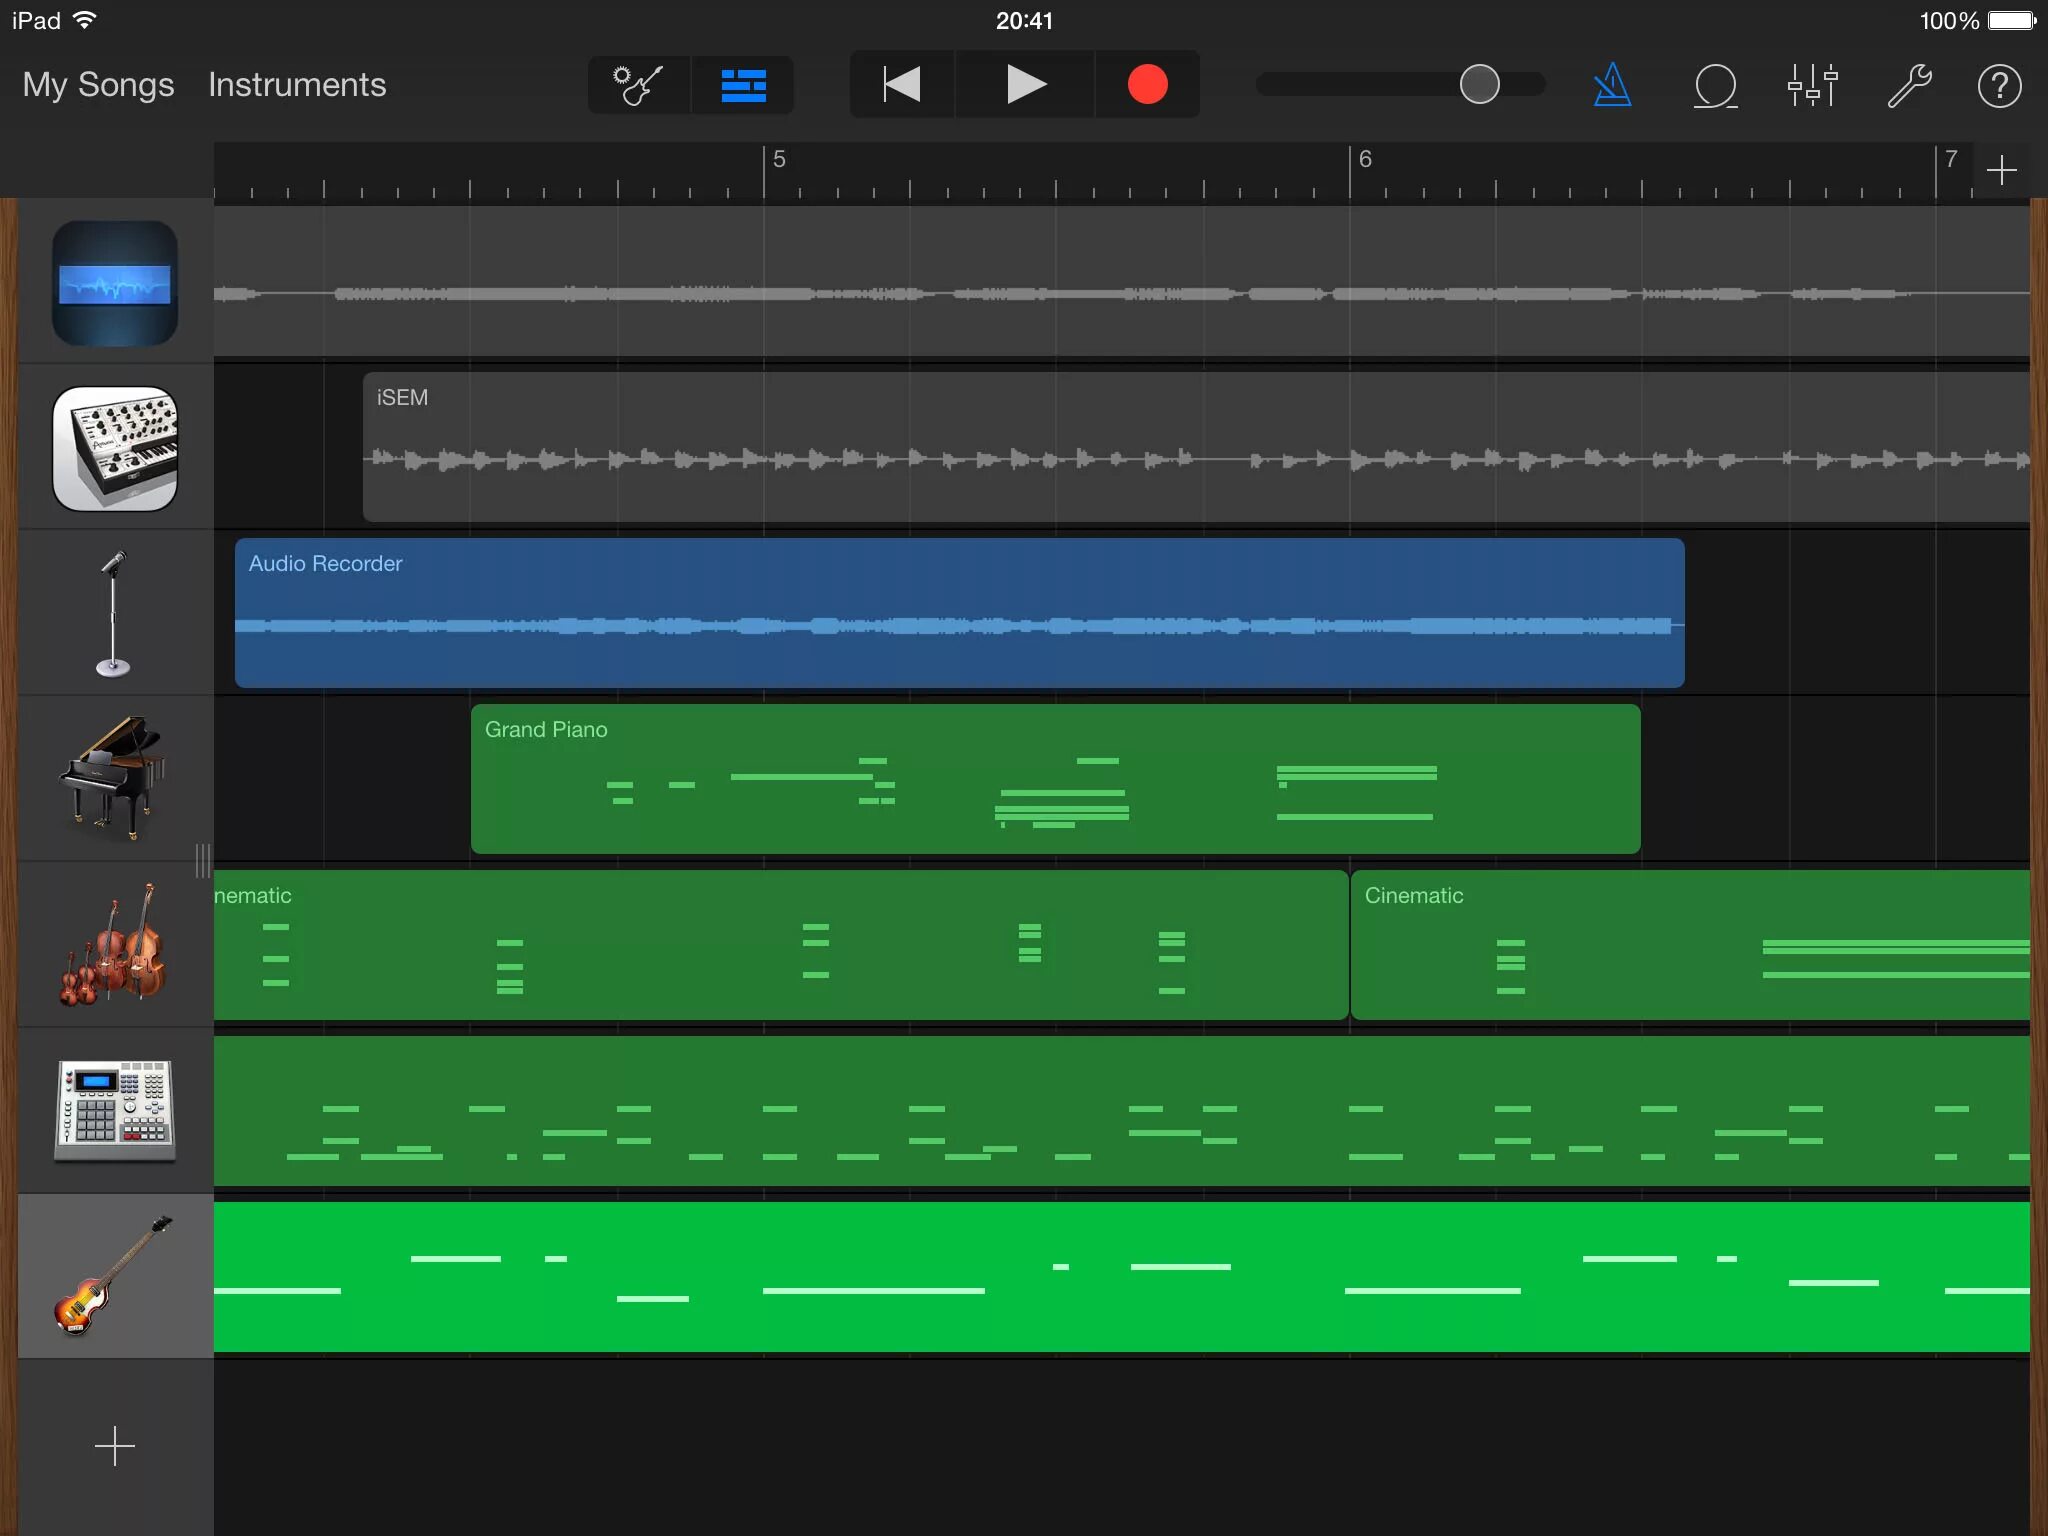The height and width of the screenshot is (1536, 2048).
Task: Open the wrench song settings
Action: tap(1908, 85)
